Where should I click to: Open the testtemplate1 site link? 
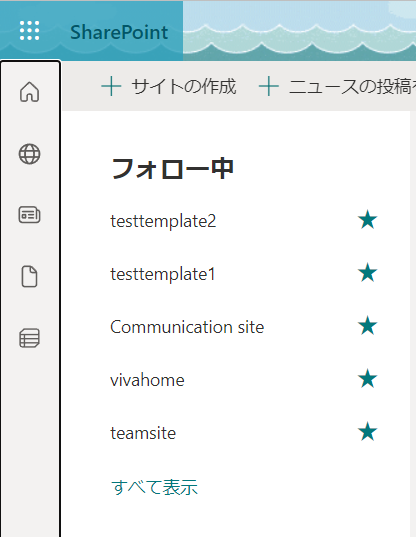[163, 274]
